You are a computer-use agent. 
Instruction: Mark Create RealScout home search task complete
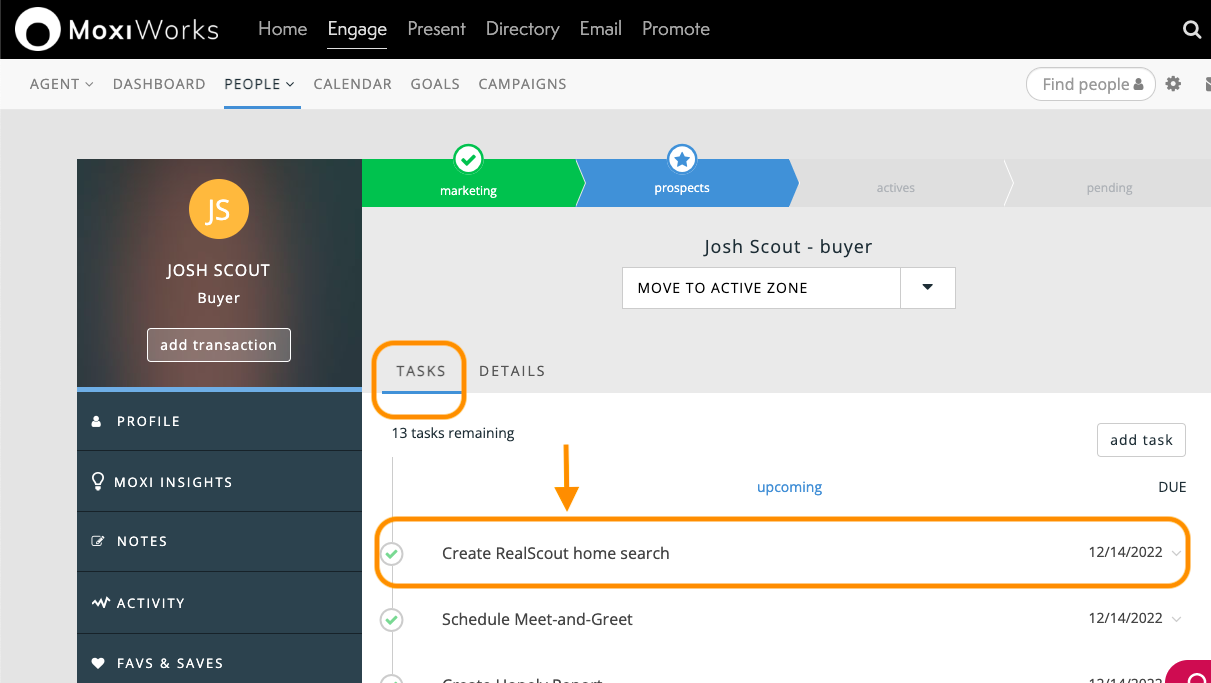tap(392, 553)
